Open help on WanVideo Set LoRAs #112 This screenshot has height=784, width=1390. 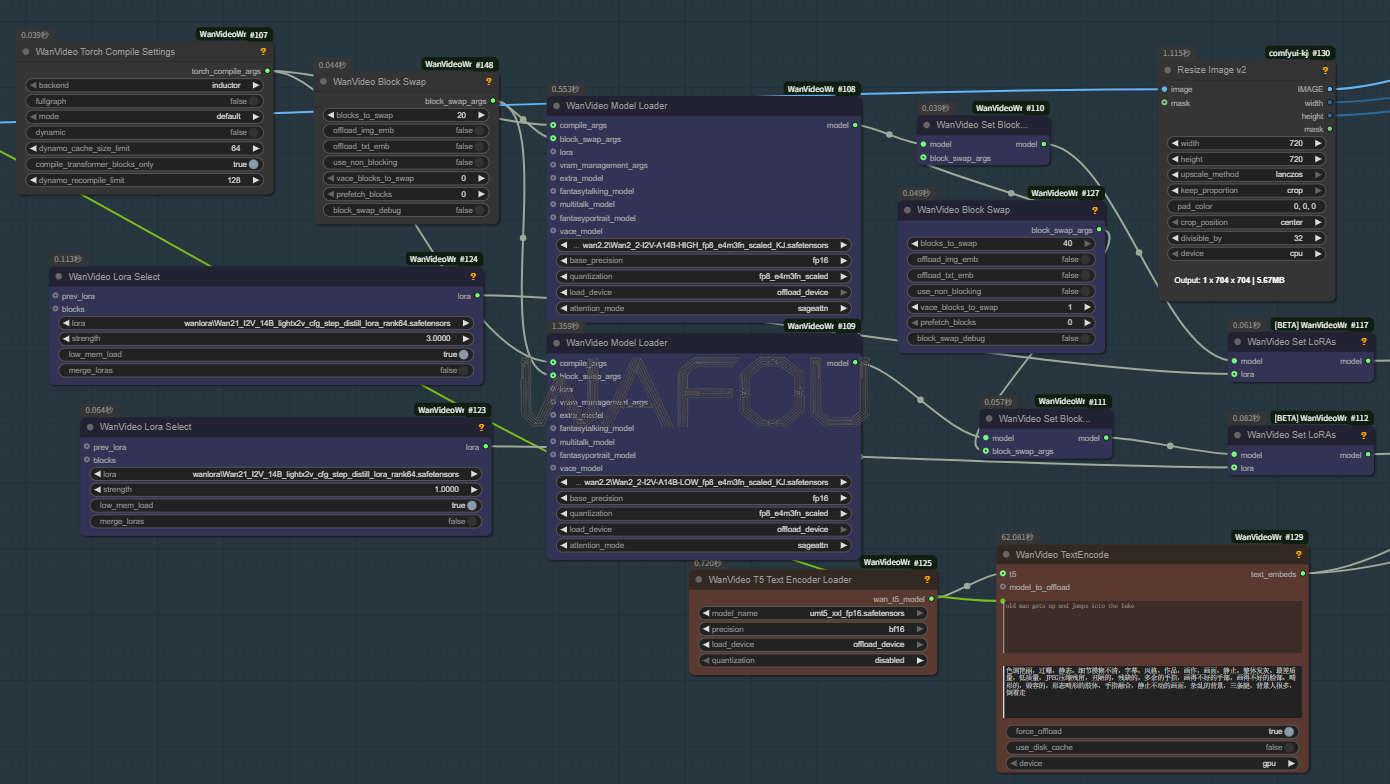1365,435
